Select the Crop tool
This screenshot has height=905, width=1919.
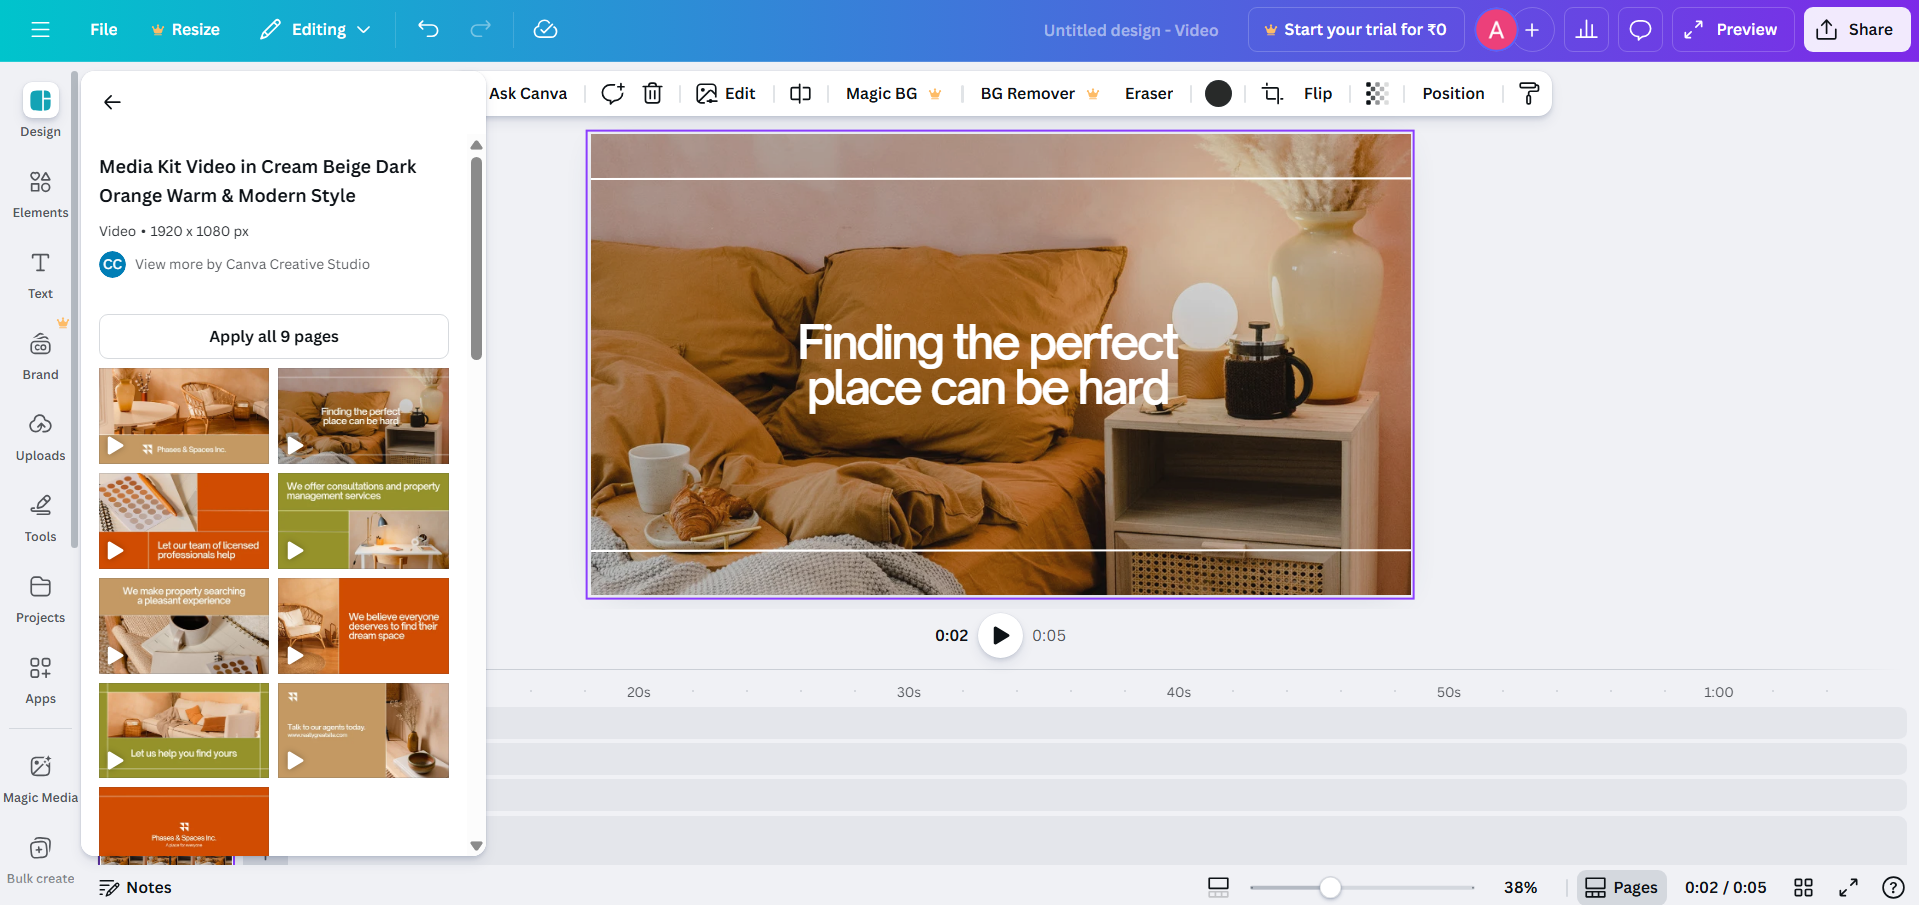click(x=1270, y=93)
